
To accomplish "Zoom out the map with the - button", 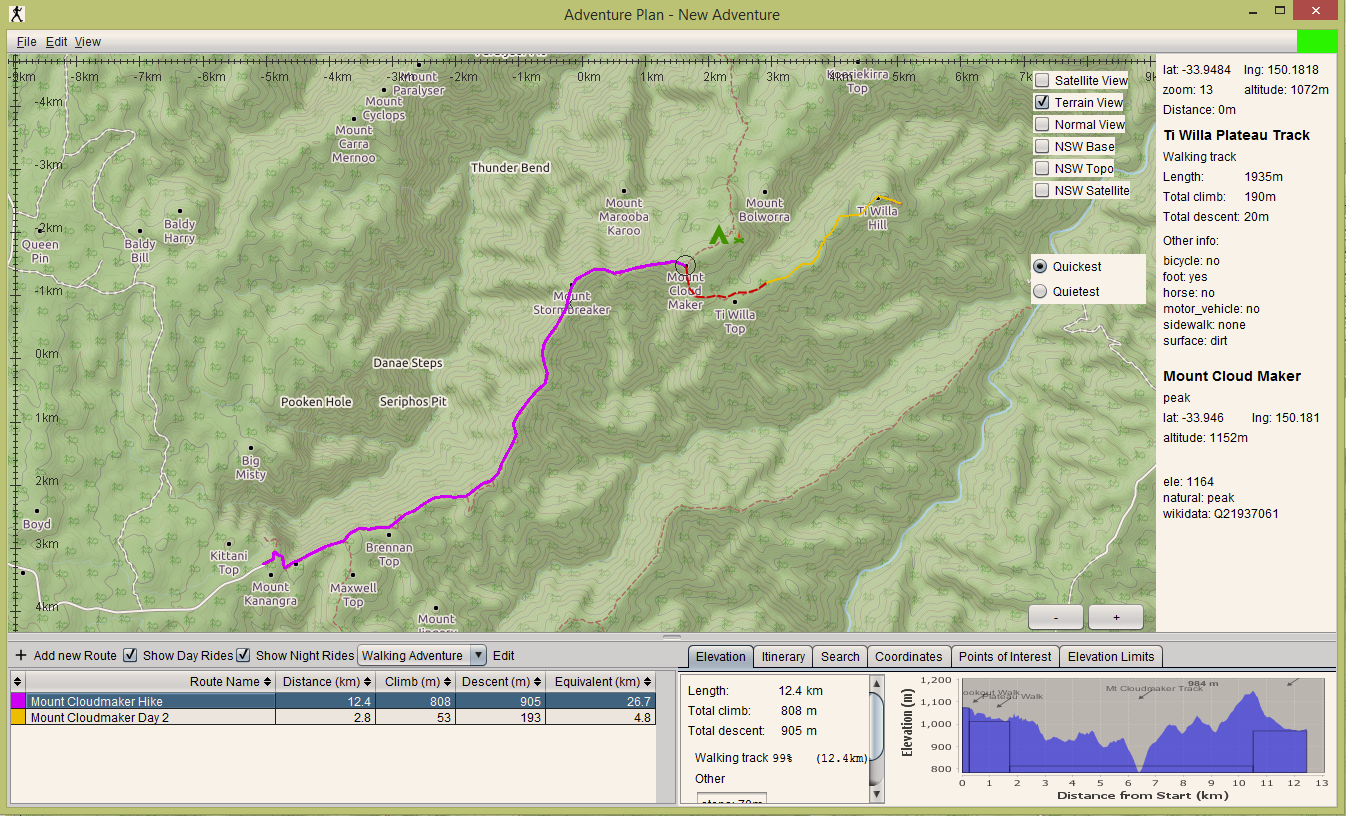I will point(1055,618).
